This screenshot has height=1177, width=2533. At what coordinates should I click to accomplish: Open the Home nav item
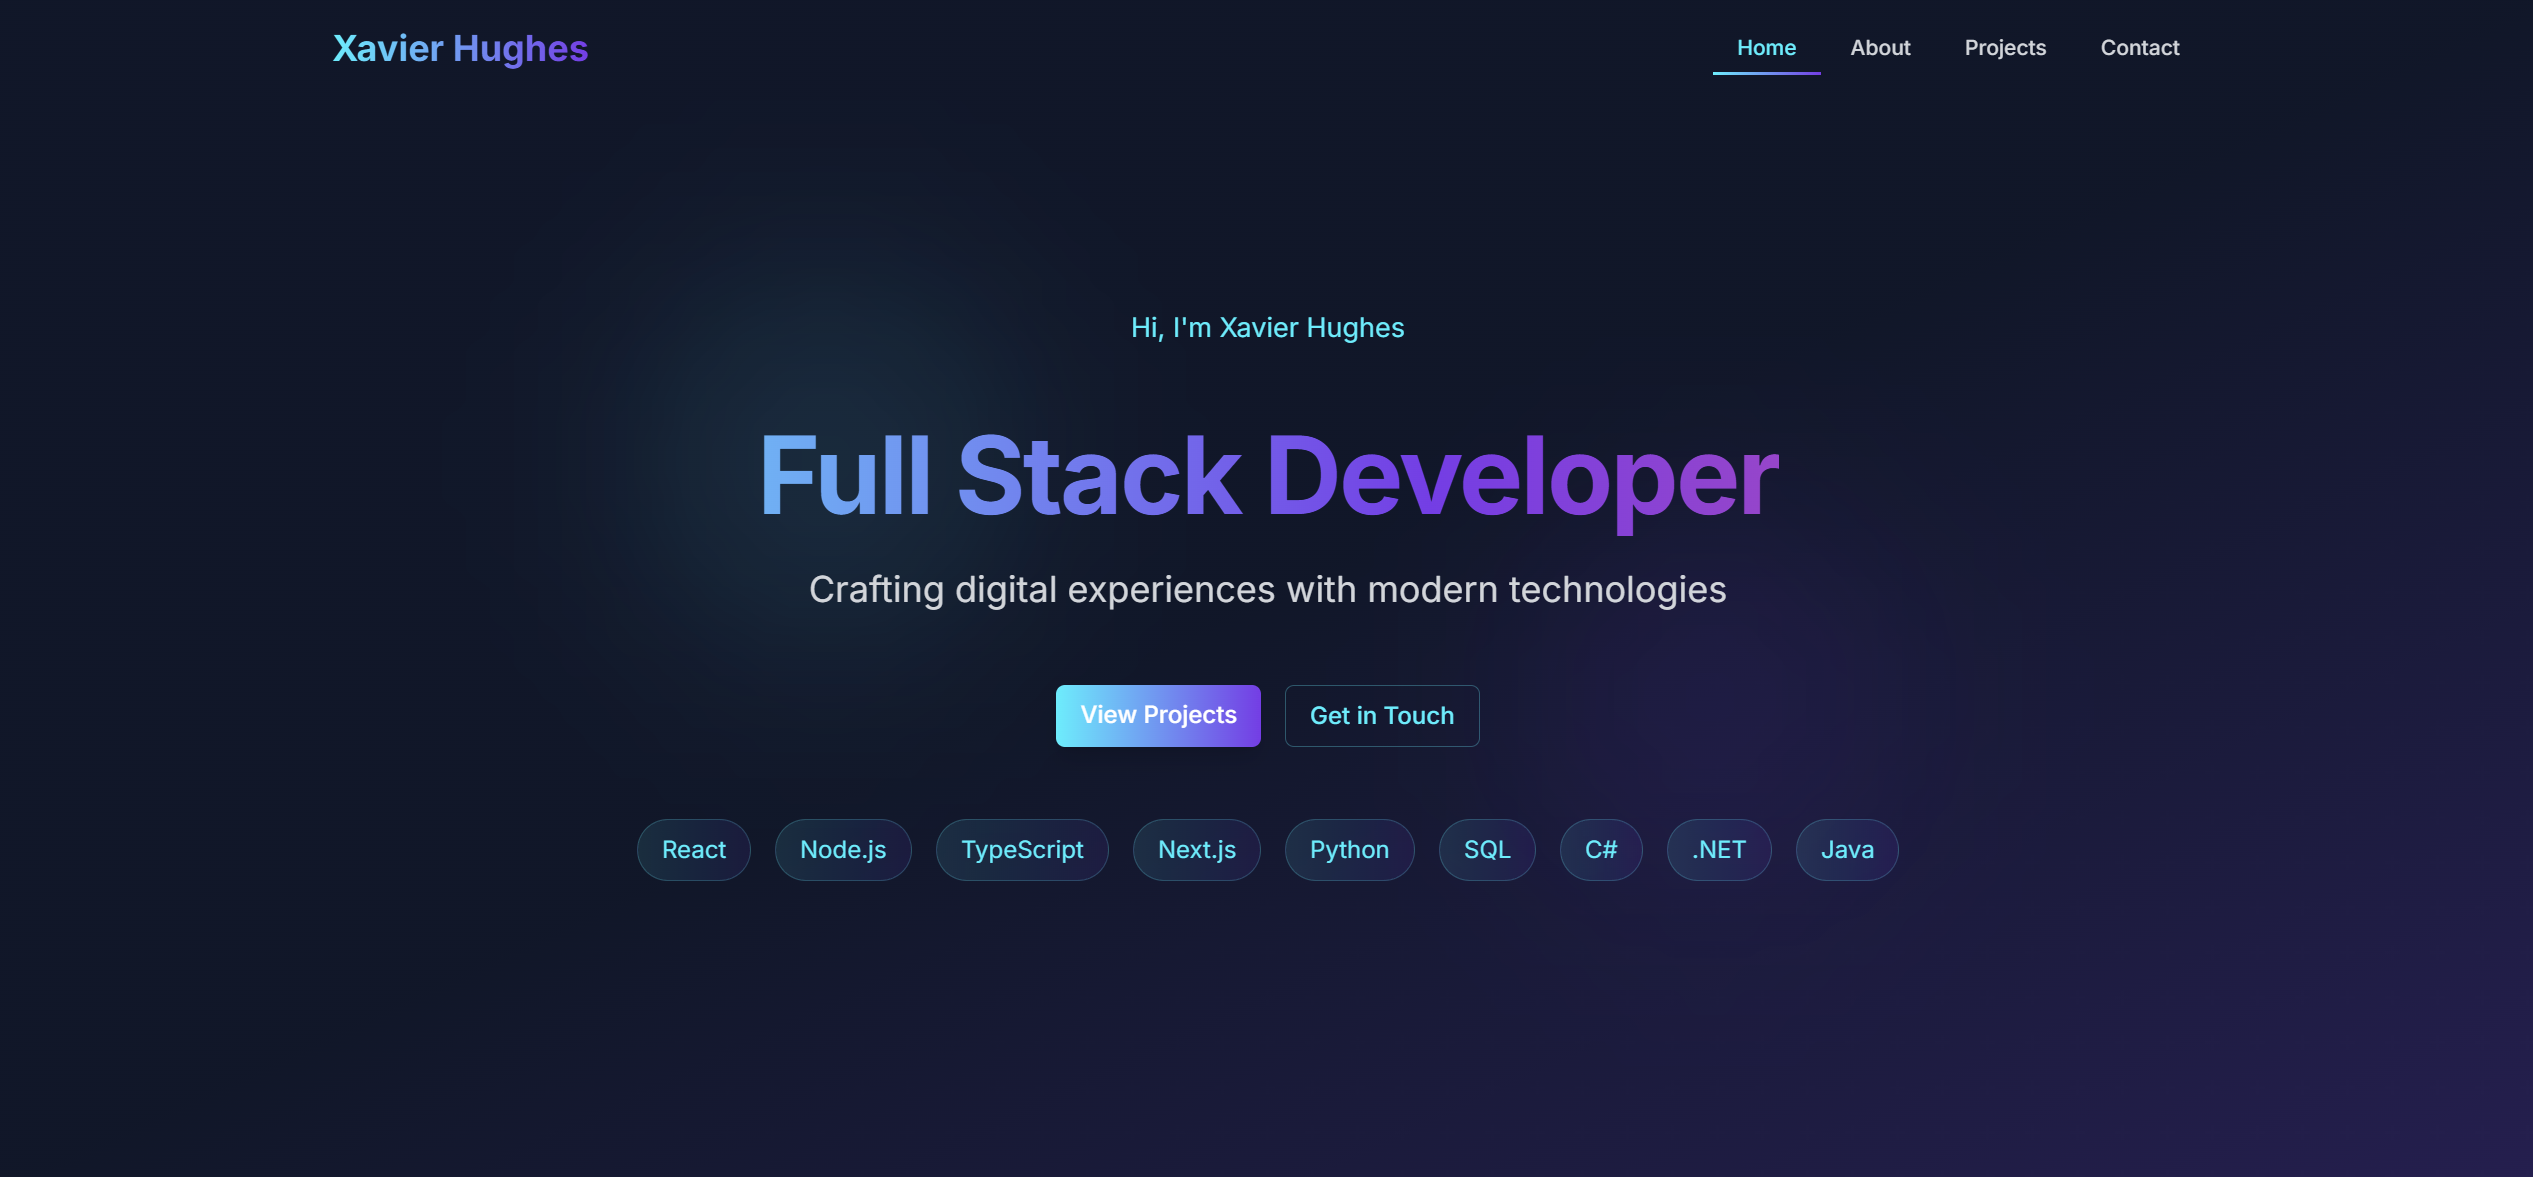click(x=1766, y=48)
